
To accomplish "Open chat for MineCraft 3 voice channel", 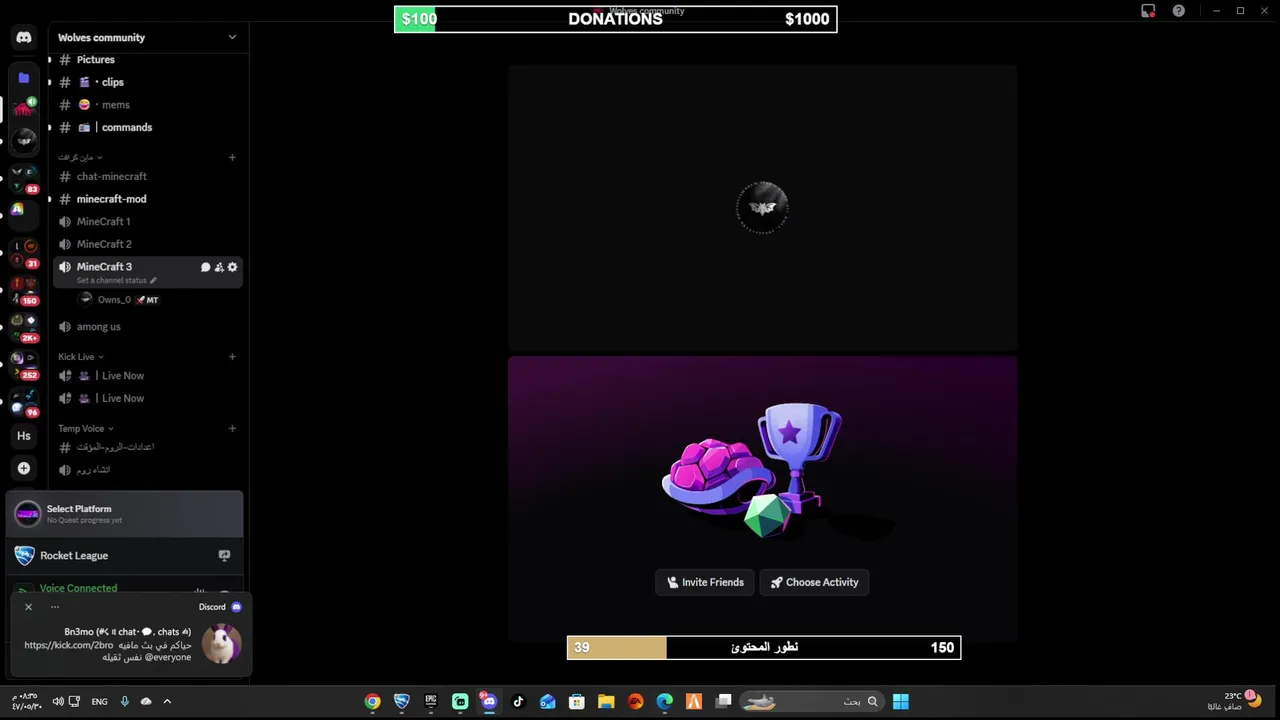I will [x=205, y=267].
